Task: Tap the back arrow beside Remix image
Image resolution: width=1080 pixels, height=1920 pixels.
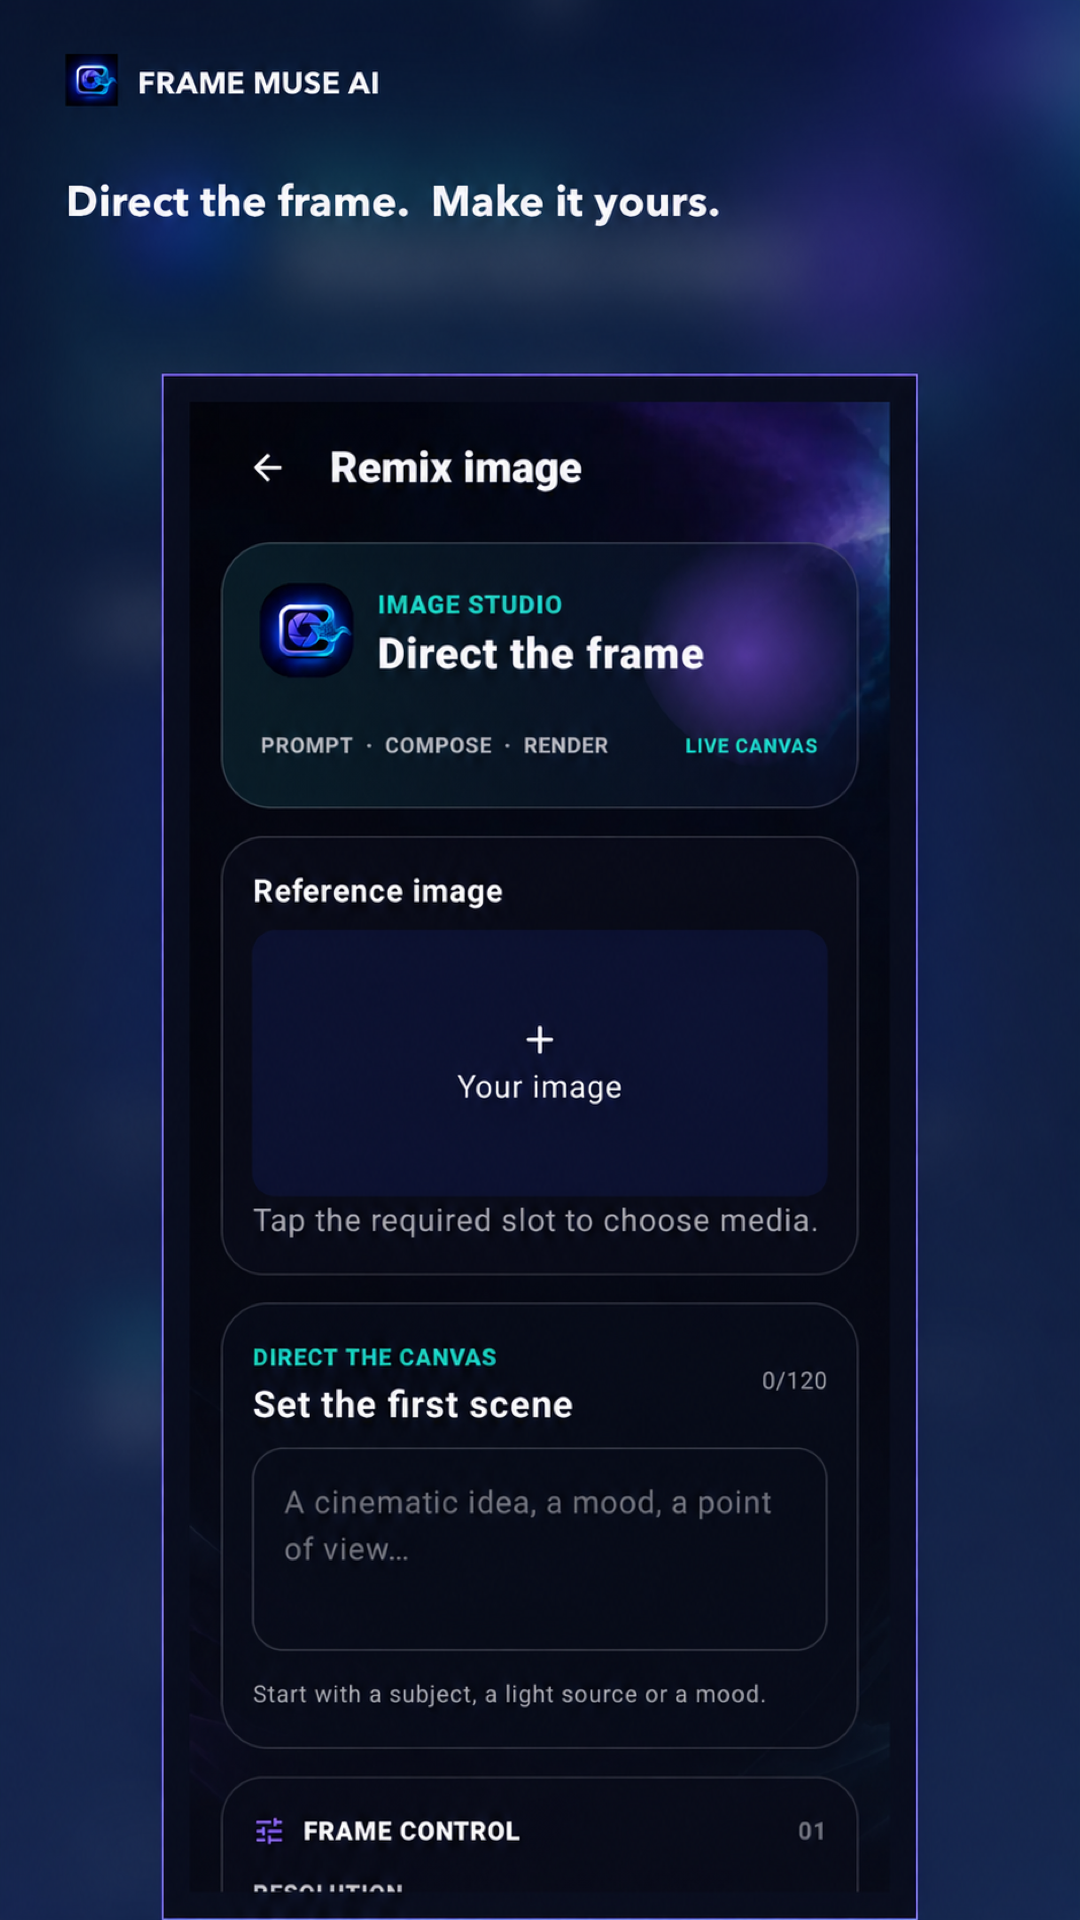Action: click(x=267, y=467)
